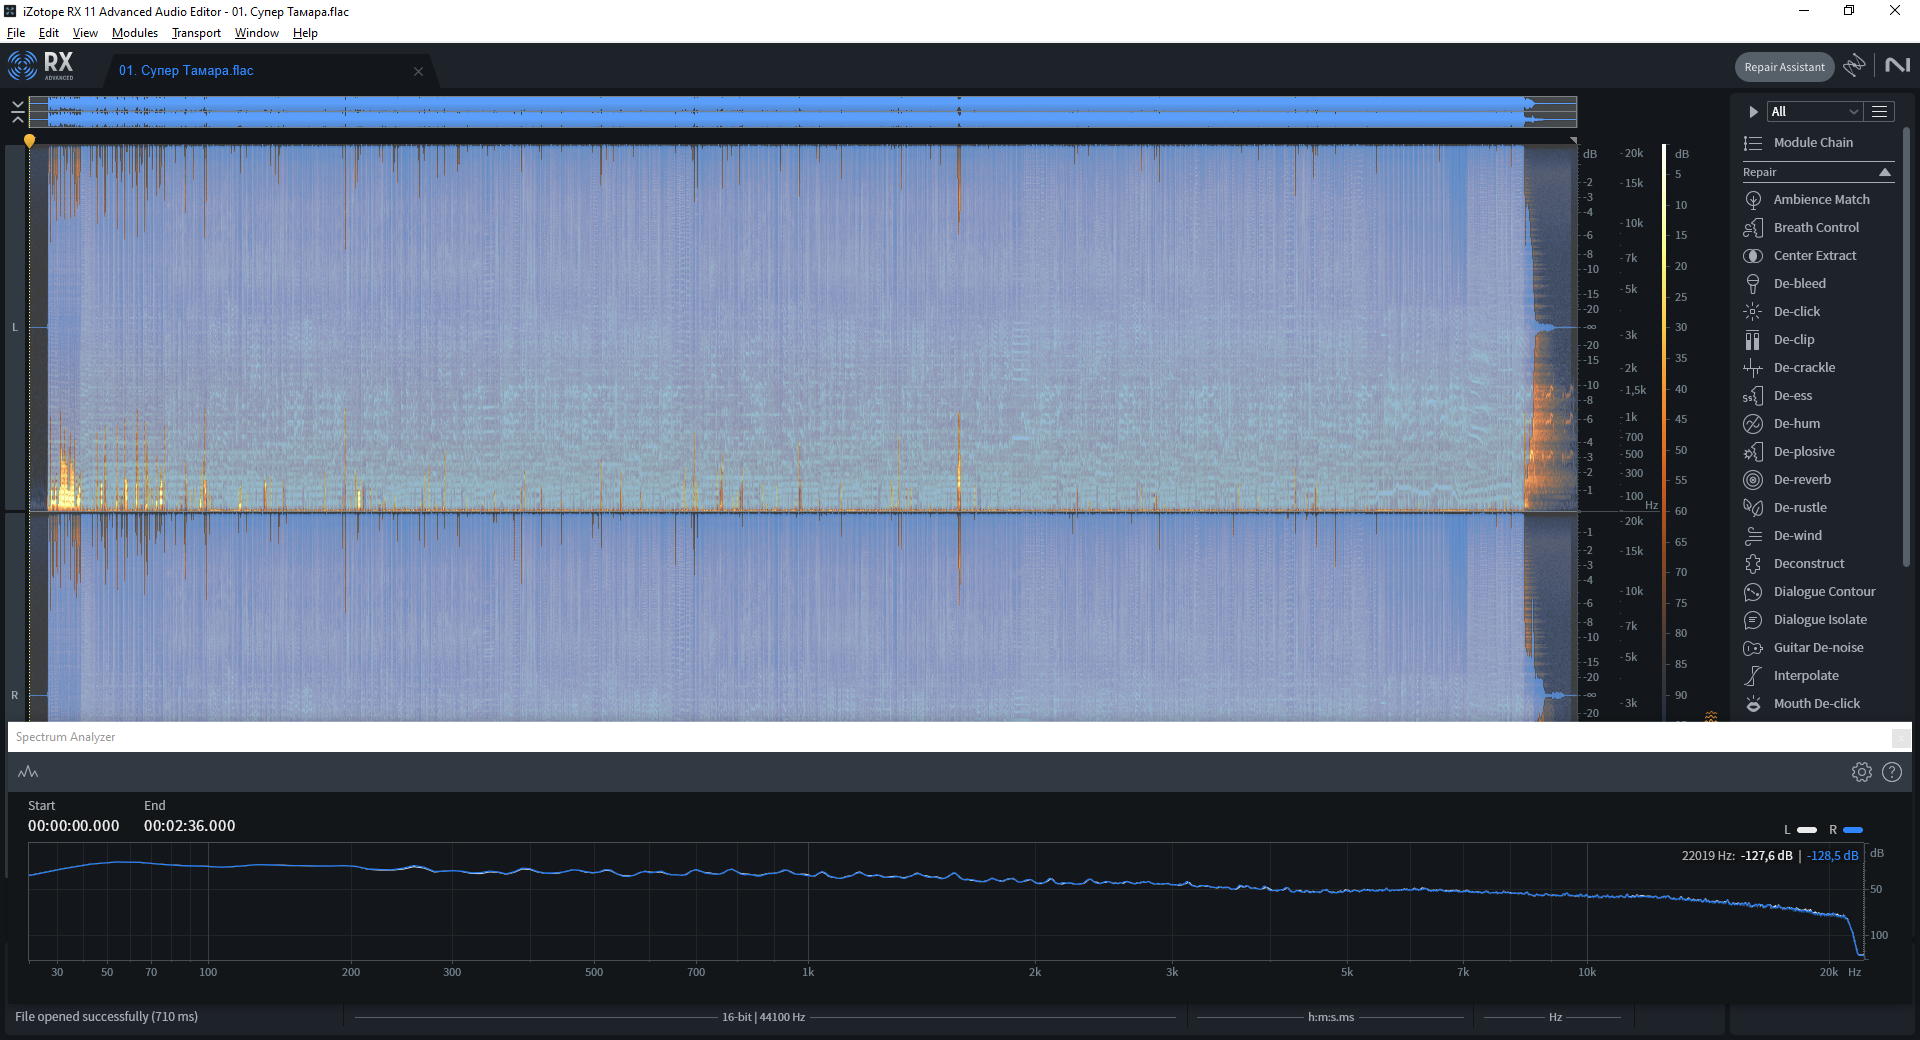This screenshot has height=1040, width=1920.
Task: Click the End time 00:02:36.000 field
Action: pos(189,826)
